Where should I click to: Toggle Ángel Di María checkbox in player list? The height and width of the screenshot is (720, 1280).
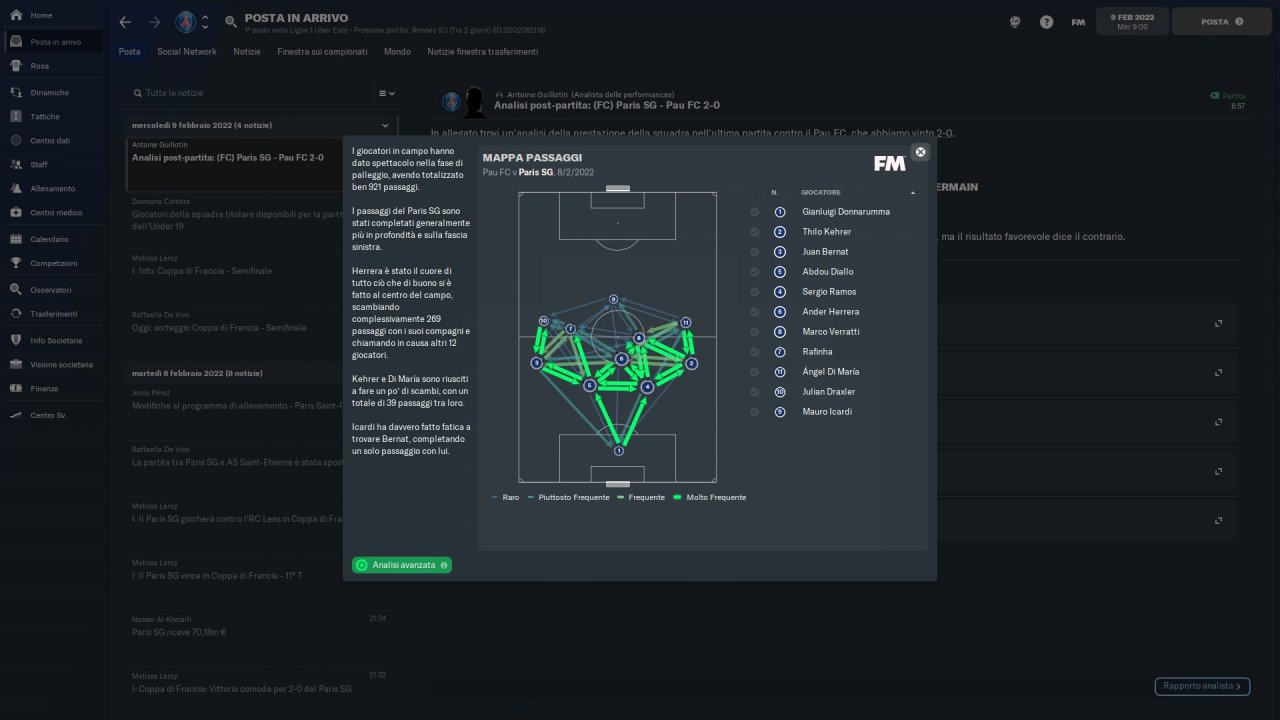tap(754, 372)
